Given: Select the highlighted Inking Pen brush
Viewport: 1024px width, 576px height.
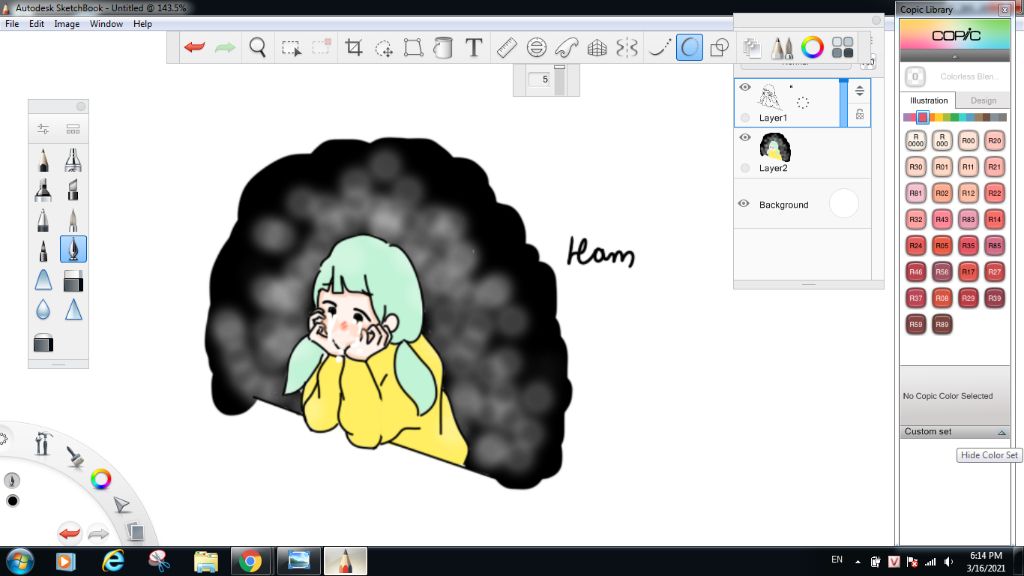Looking at the screenshot, I should (73, 249).
